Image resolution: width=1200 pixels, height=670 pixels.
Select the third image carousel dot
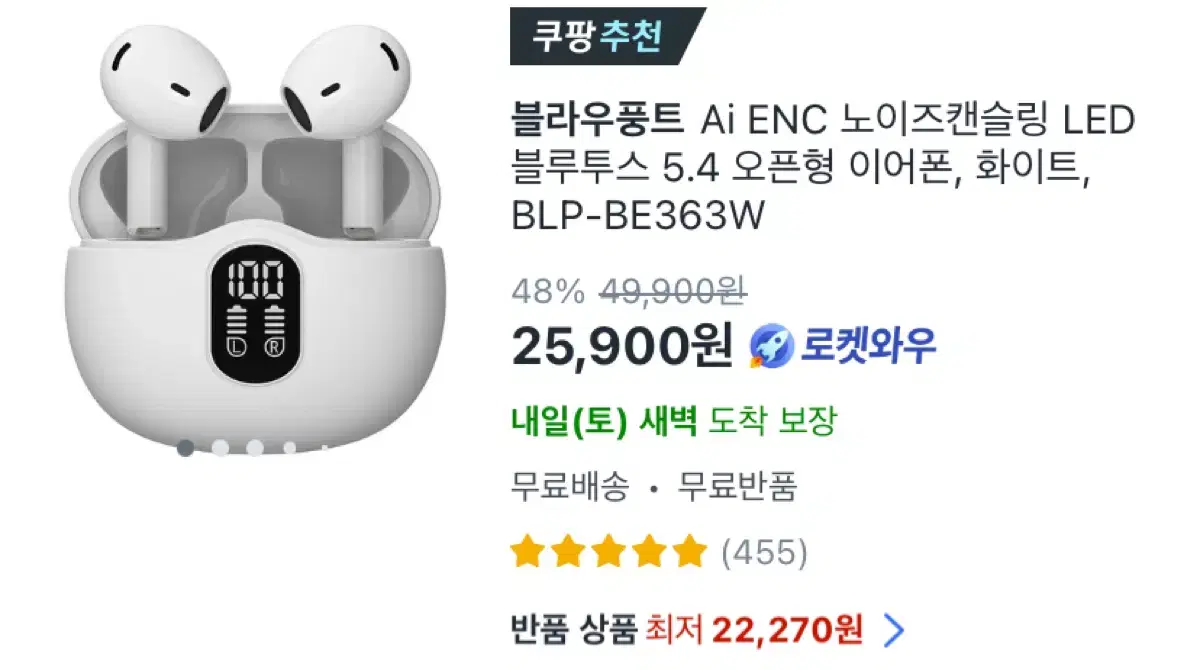point(256,448)
